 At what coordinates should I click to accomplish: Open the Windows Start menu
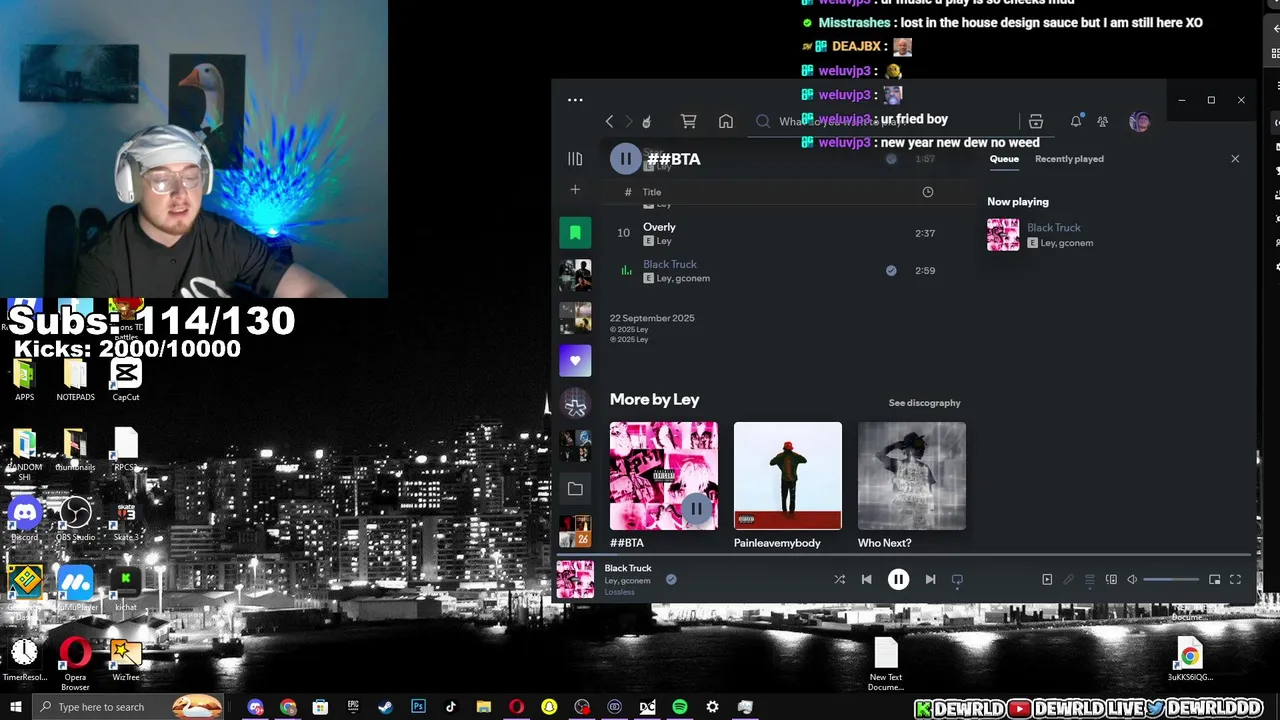pos(15,707)
